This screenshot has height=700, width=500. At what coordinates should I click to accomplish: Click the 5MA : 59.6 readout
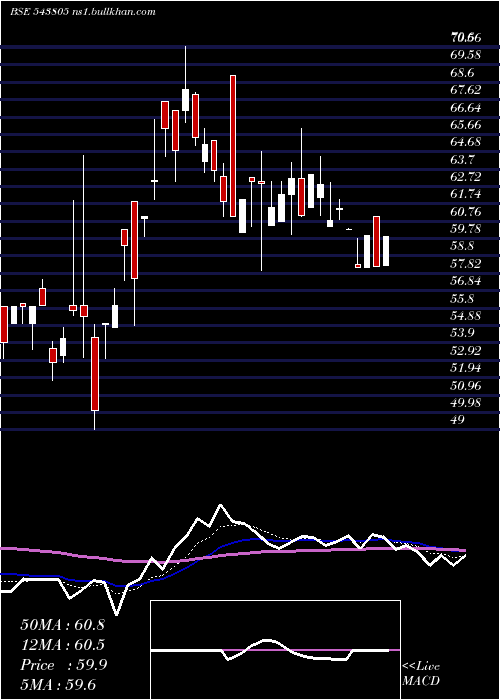[58, 685]
